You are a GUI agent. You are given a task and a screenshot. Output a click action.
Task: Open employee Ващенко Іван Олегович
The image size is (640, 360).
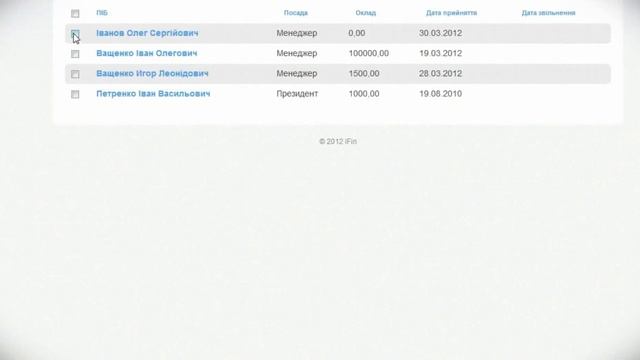tap(147, 53)
